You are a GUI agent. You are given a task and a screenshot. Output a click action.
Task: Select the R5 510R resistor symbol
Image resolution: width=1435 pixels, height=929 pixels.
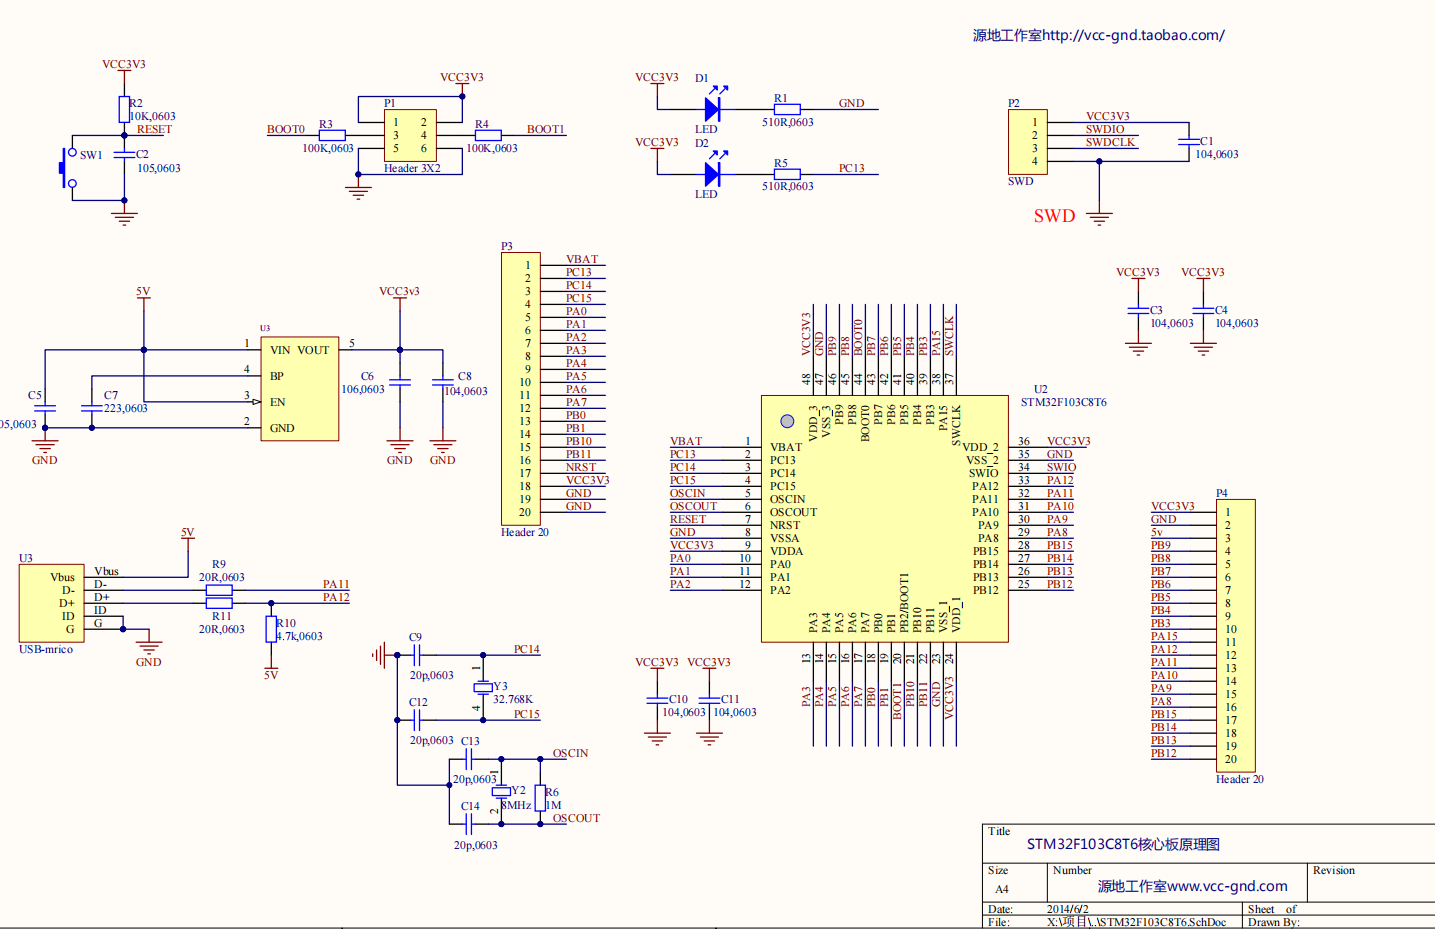coord(787,174)
